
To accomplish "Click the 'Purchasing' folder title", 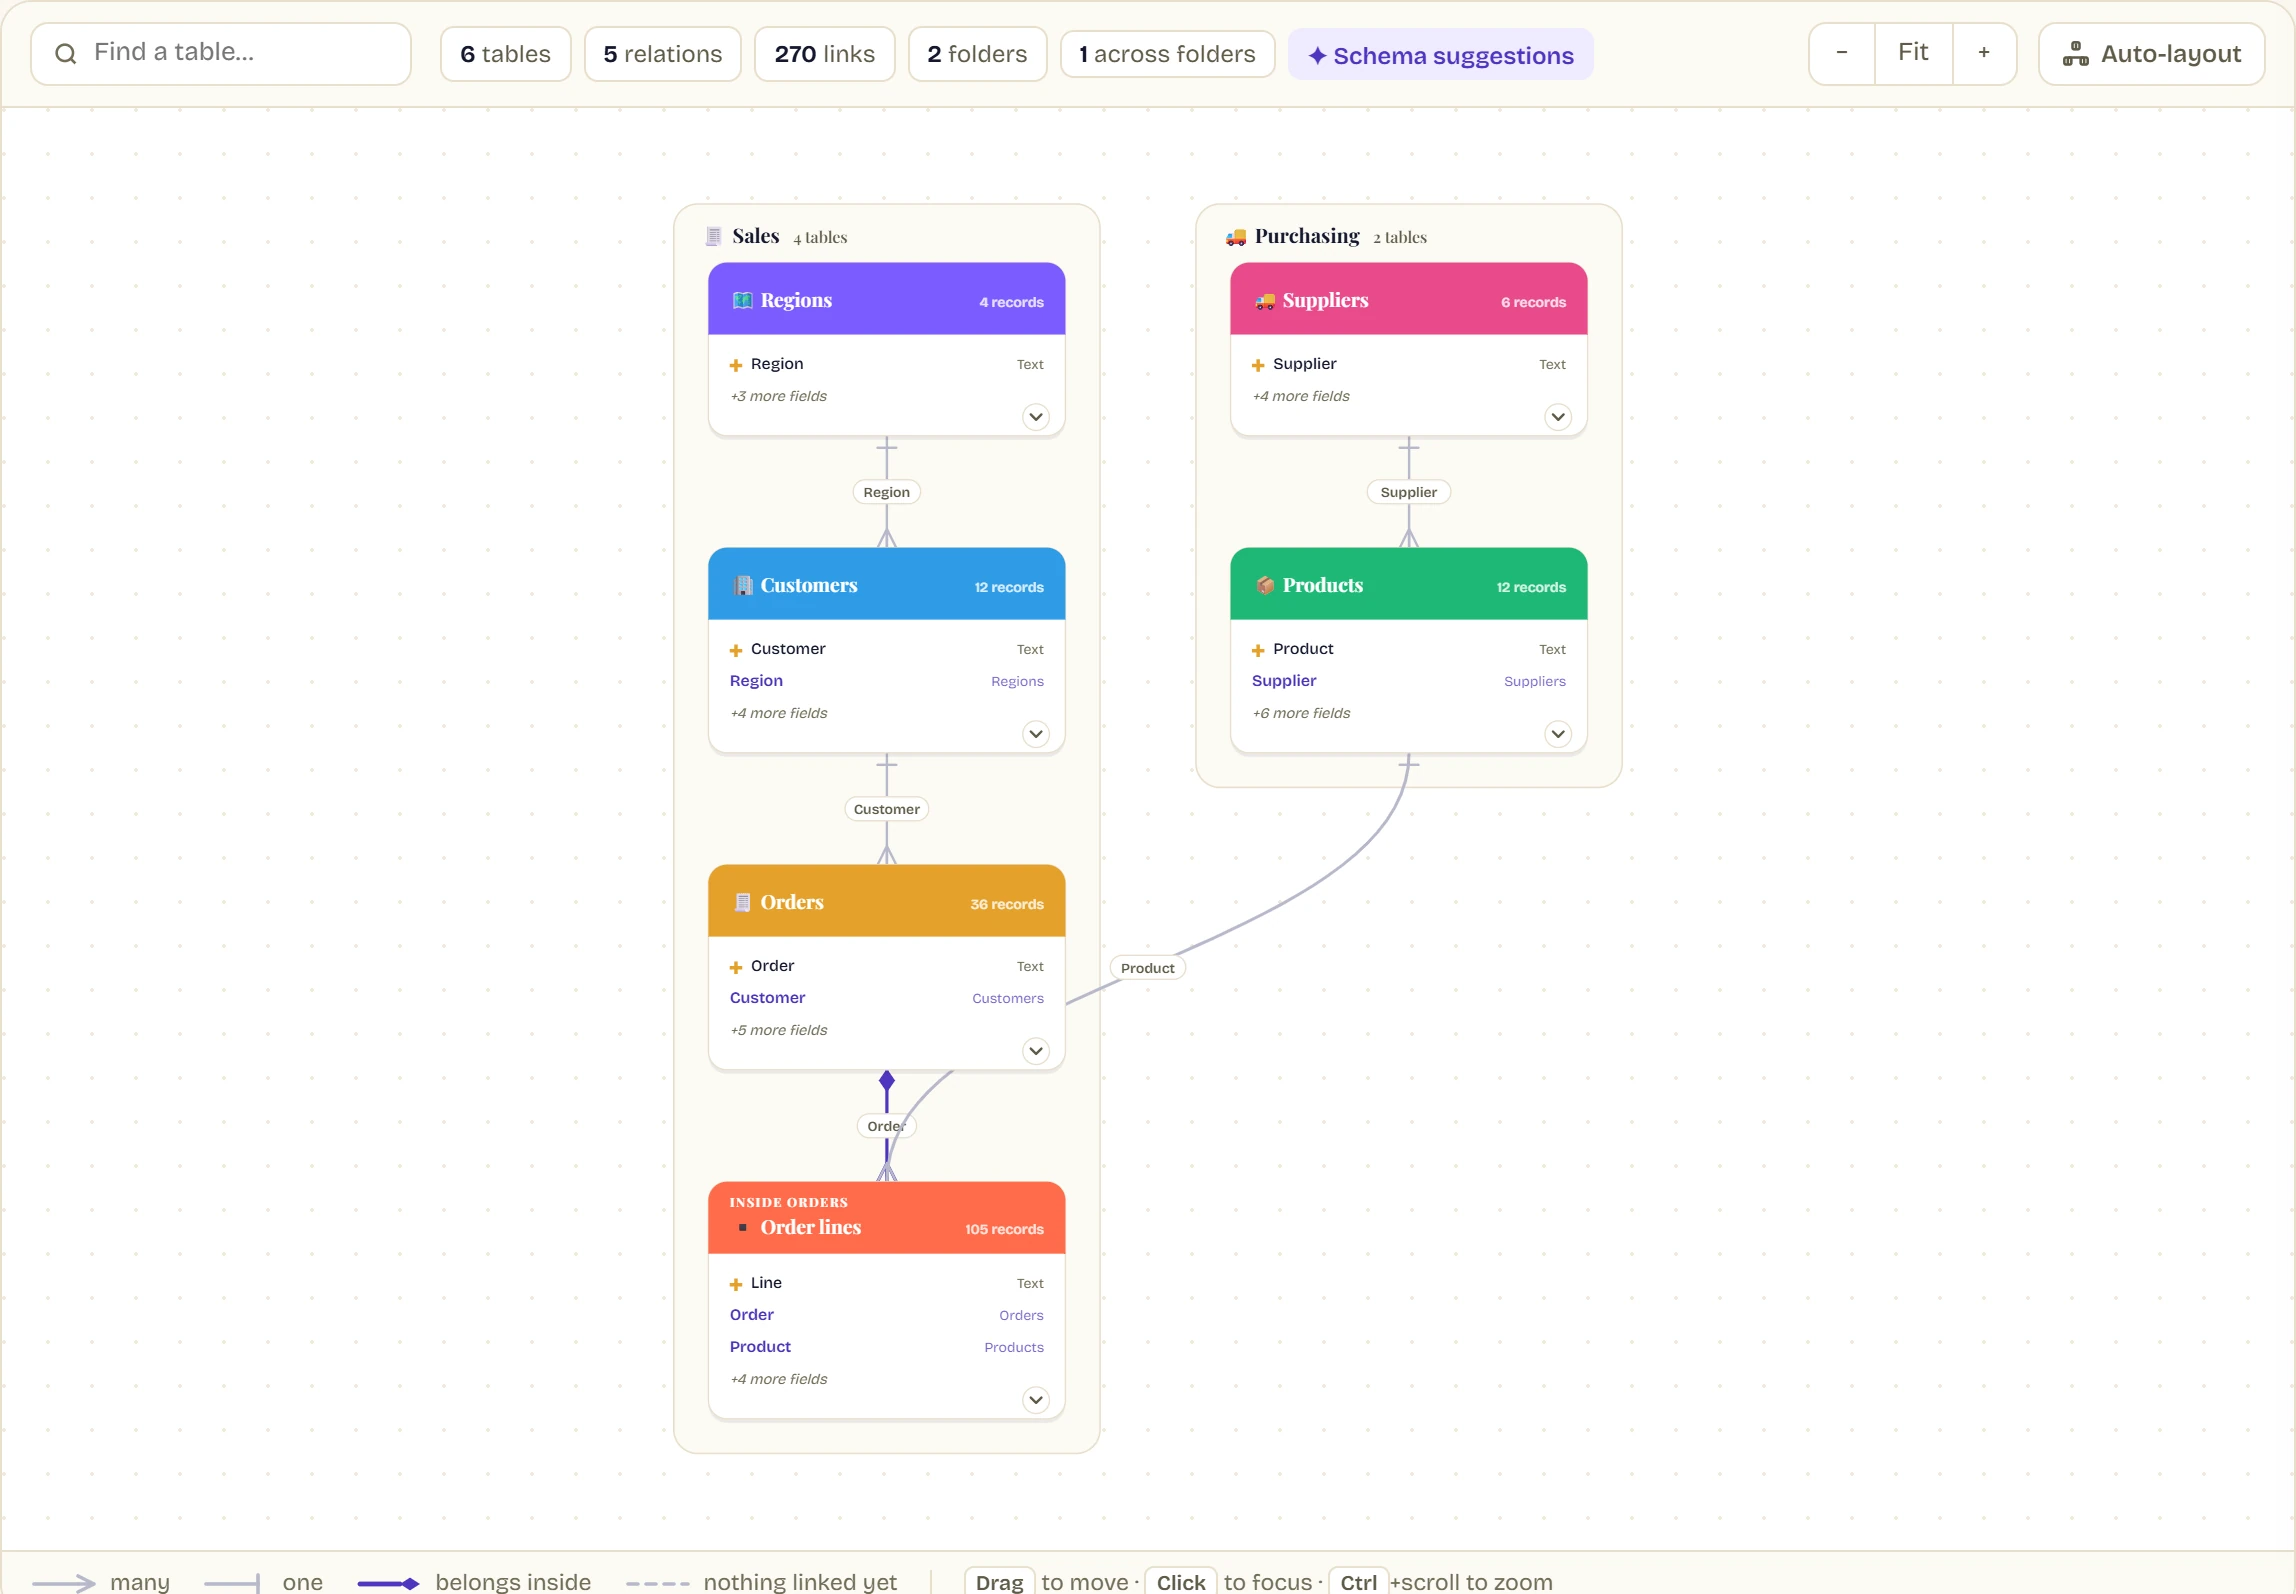I will tap(1307, 236).
